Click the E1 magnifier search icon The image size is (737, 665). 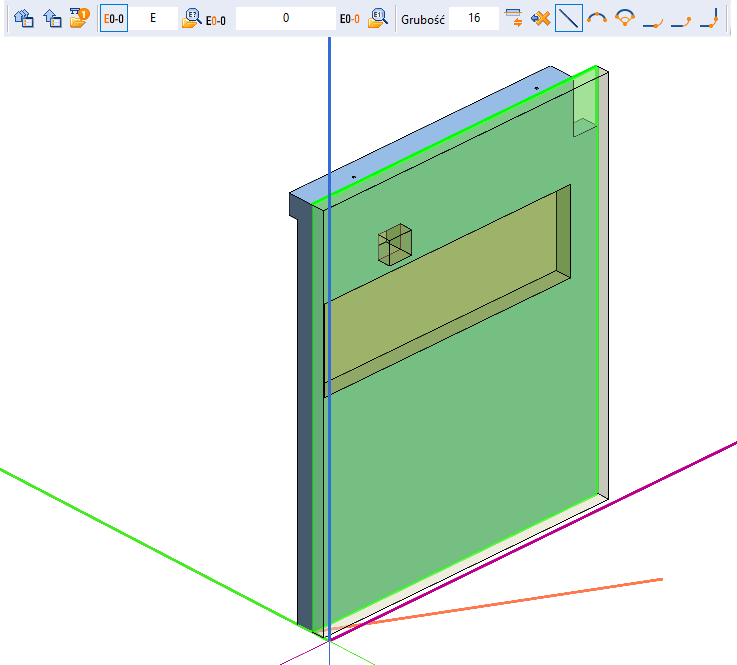(x=377, y=18)
